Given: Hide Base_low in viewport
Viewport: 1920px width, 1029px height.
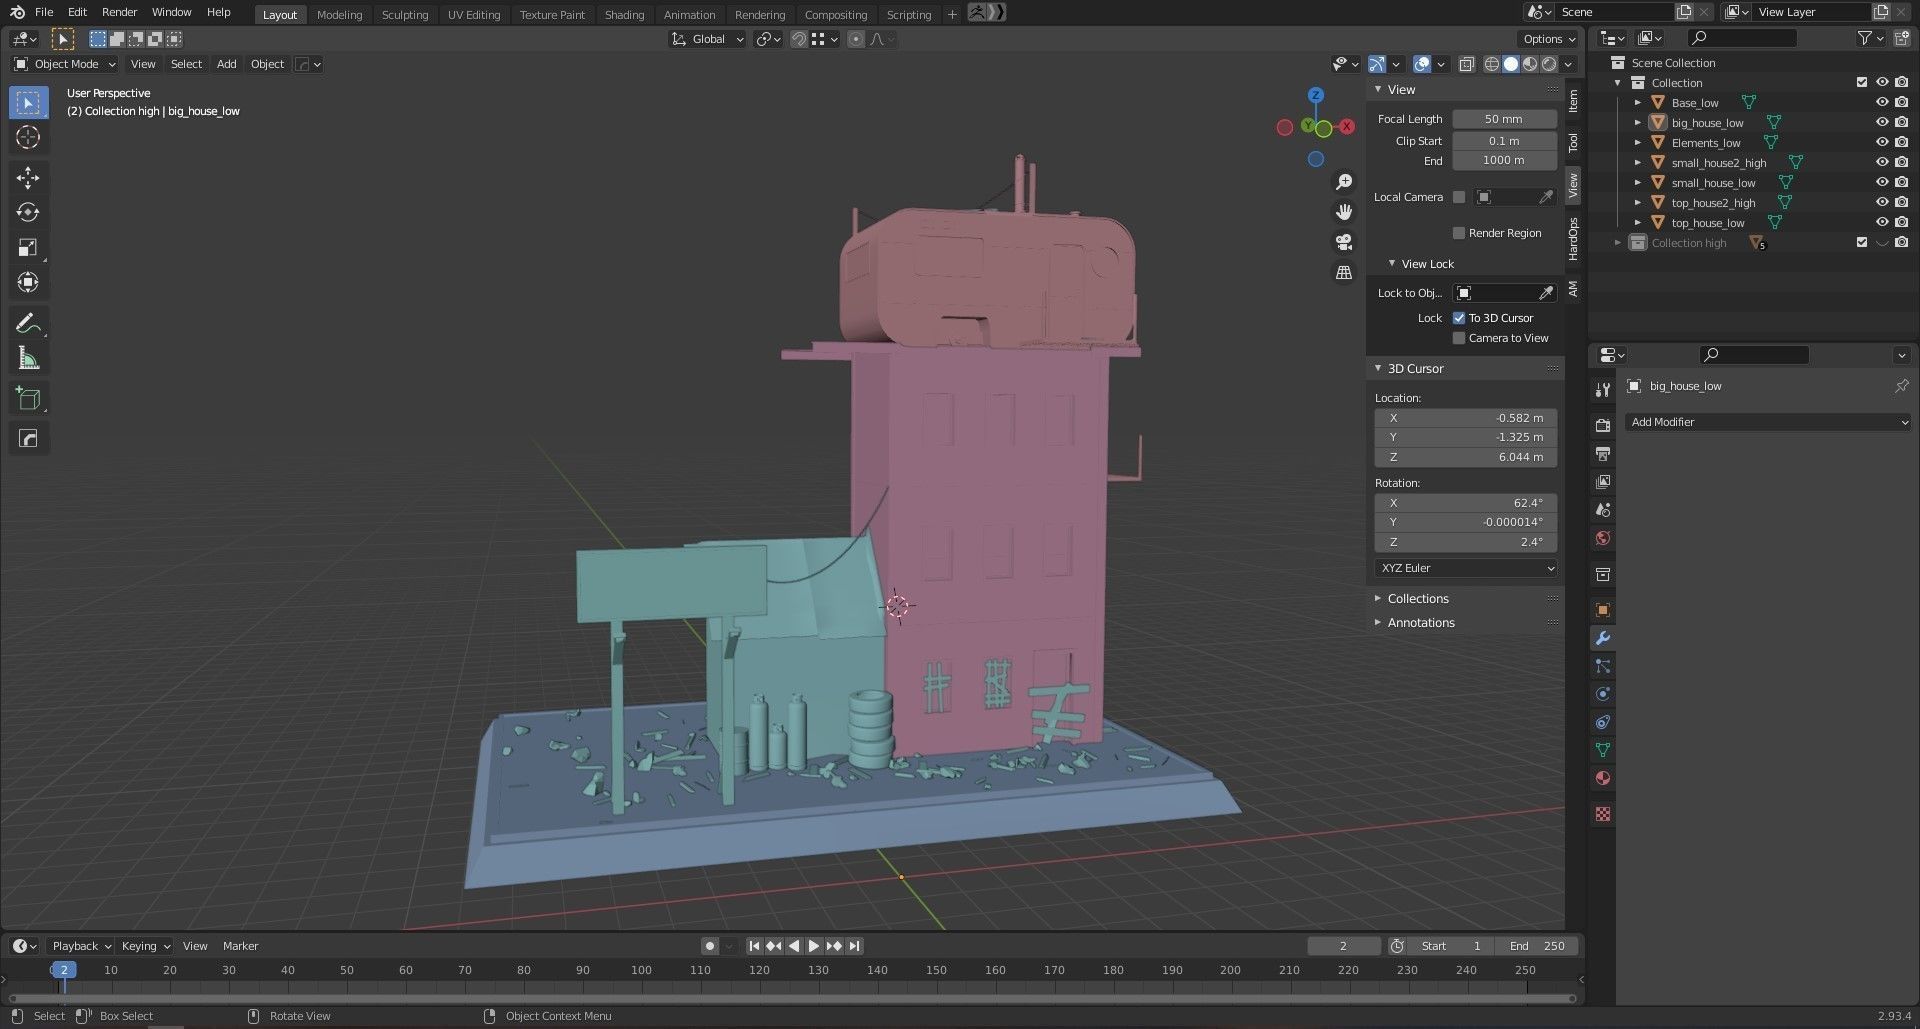Looking at the screenshot, I should coord(1881,102).
